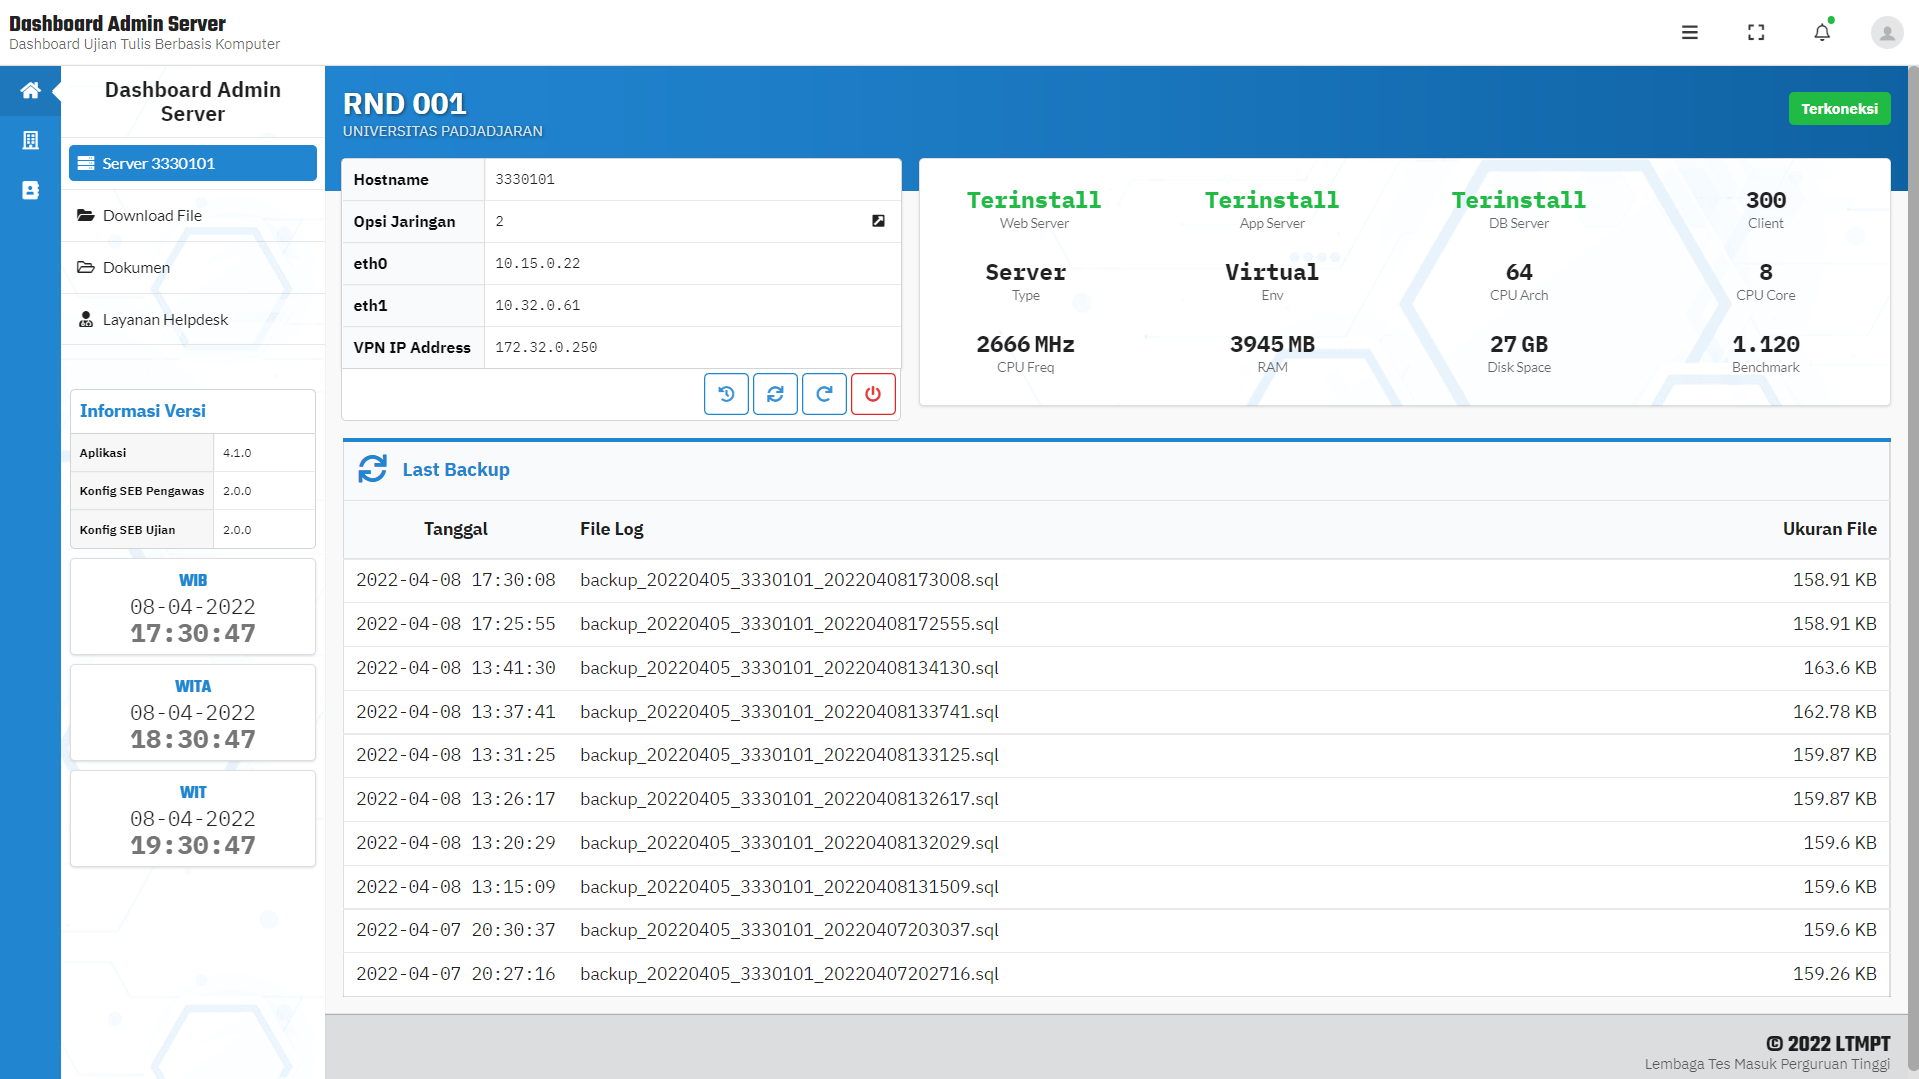Click the eth0 address 10.15.0.22

[538, 264]
